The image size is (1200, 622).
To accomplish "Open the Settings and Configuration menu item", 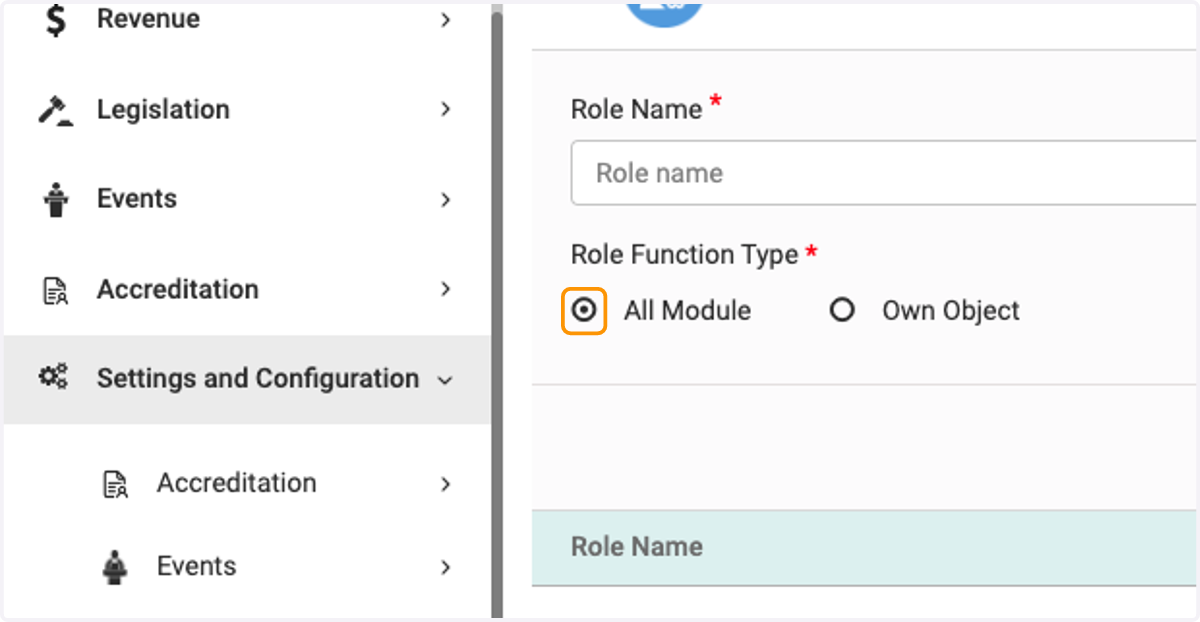I will click(247, 379).
